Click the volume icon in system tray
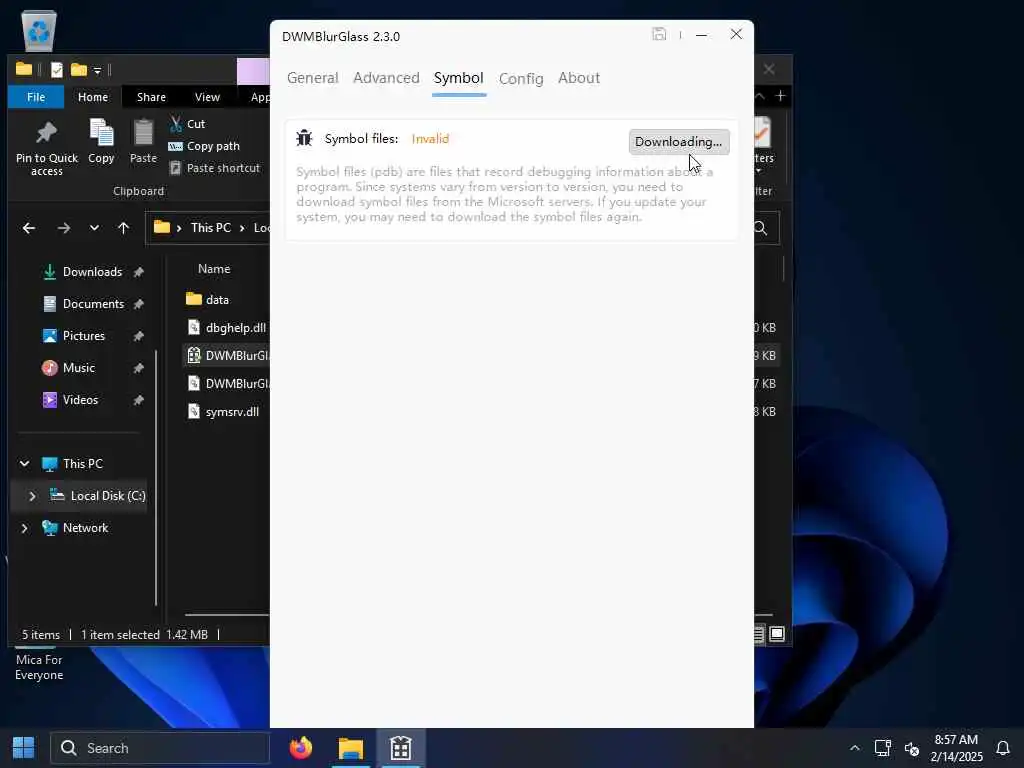 tap(912, 748)
